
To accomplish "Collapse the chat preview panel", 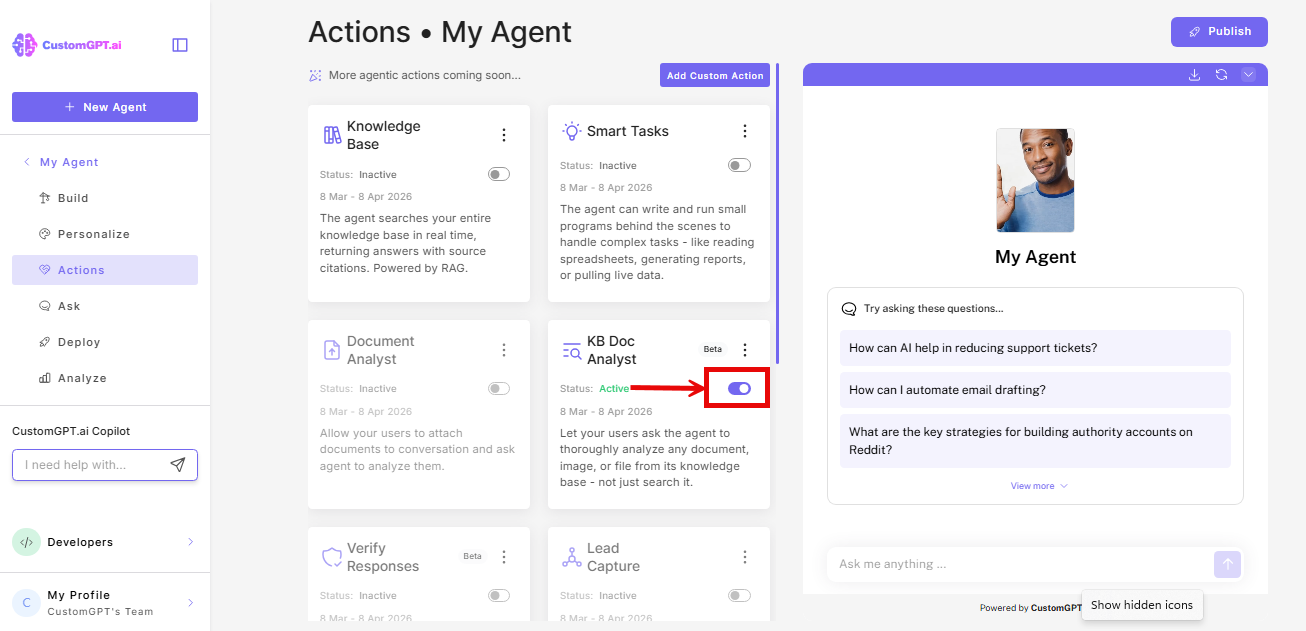I will click(x=1248, y=74).
